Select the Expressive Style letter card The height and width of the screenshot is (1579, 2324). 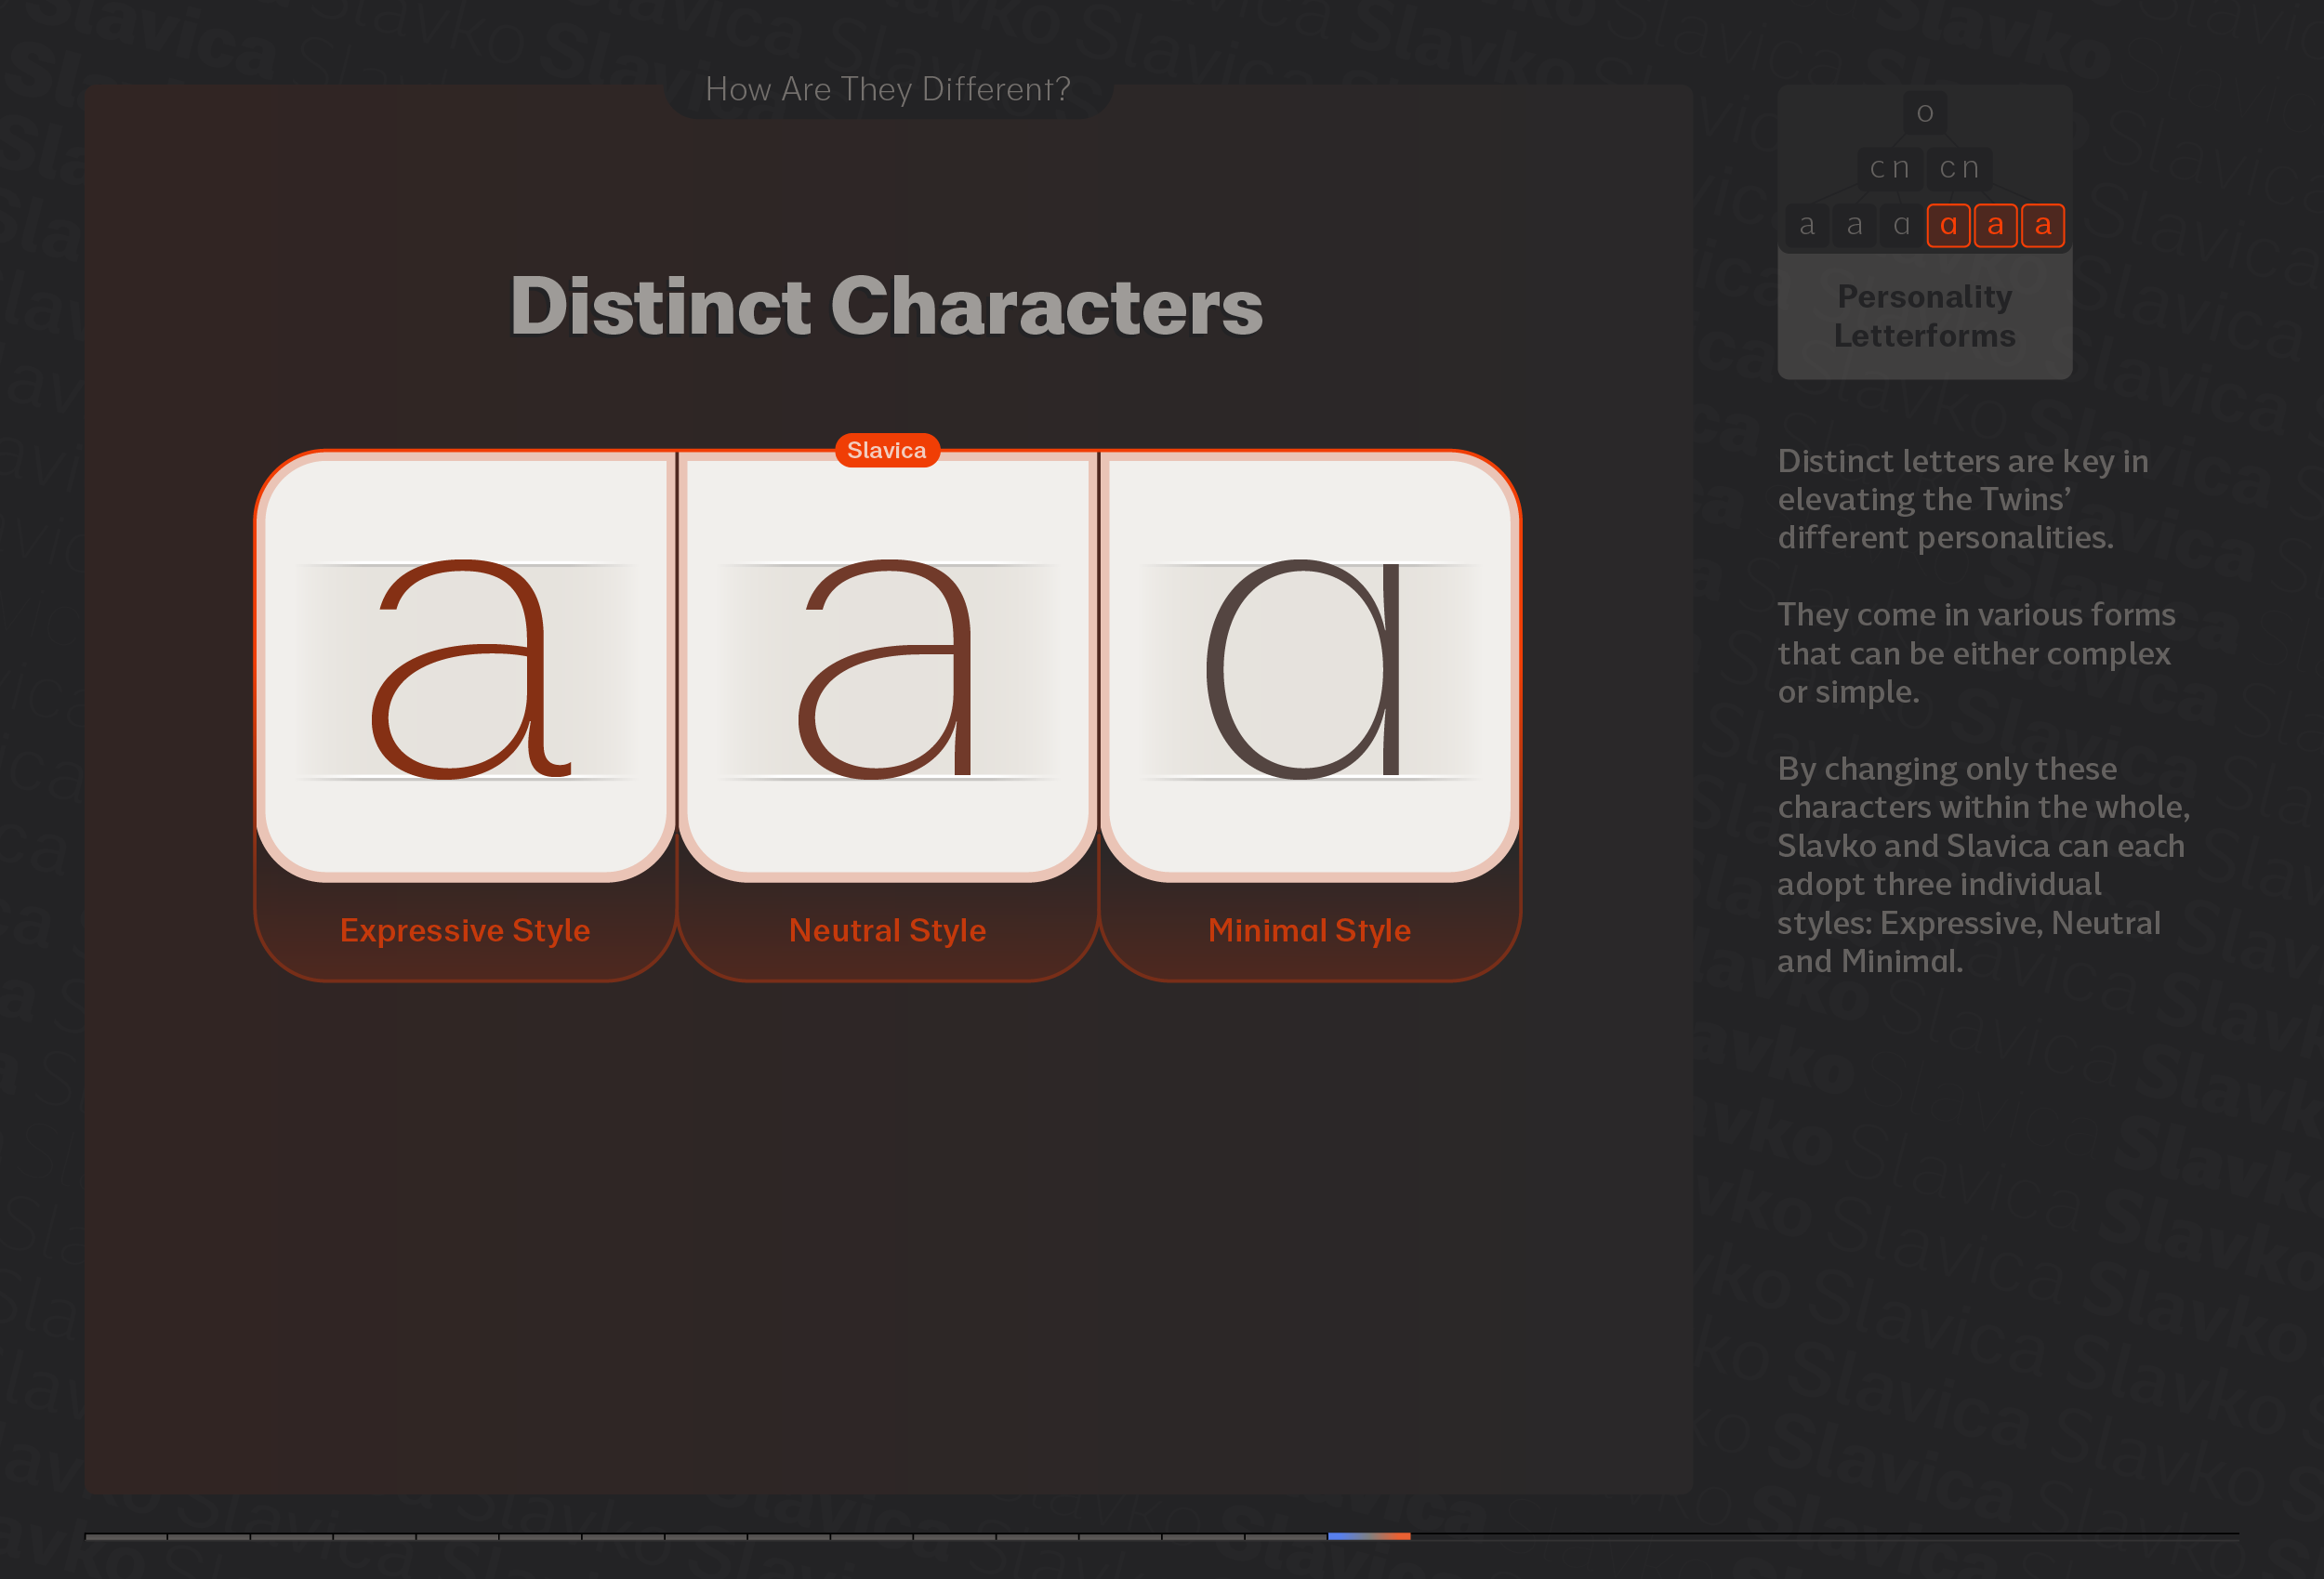click(465, 666)
